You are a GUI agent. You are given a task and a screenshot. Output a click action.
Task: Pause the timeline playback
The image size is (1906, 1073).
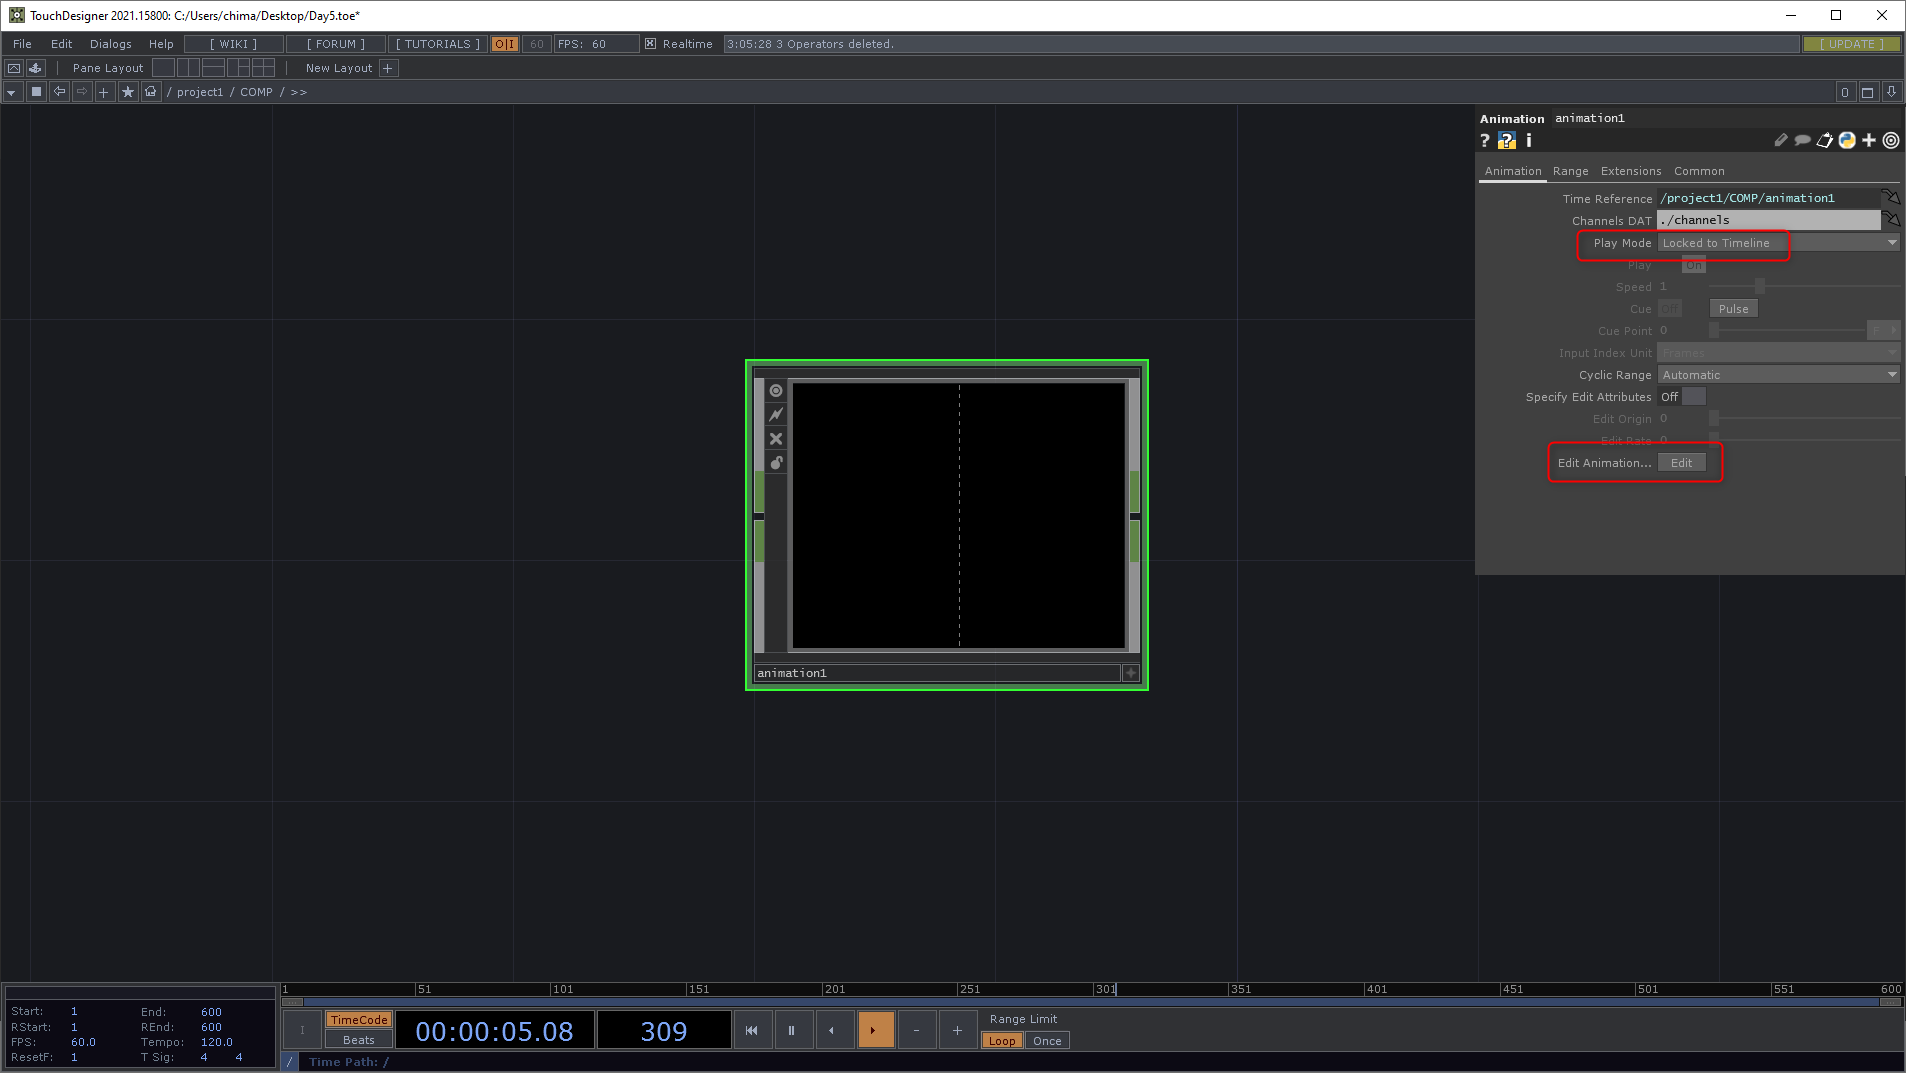791,1030
